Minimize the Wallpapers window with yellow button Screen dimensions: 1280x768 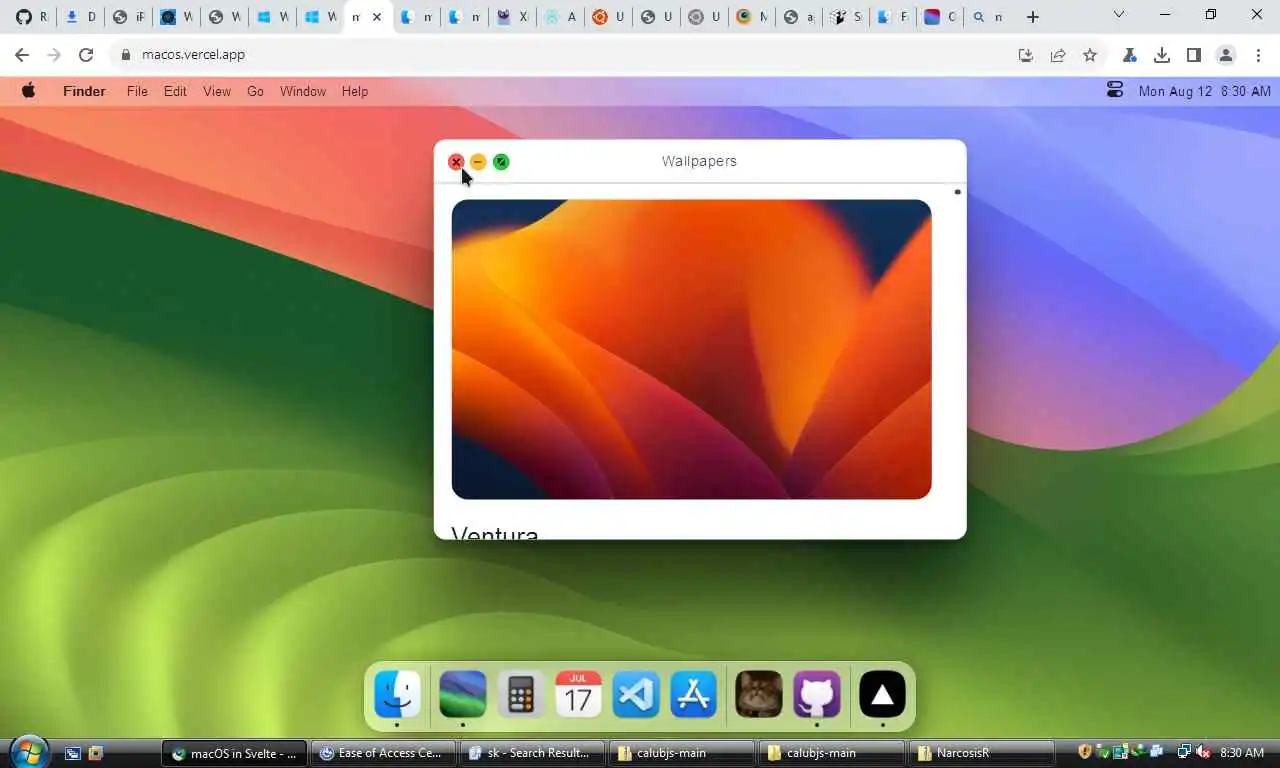pyautogui.click(x=478, y=162)
